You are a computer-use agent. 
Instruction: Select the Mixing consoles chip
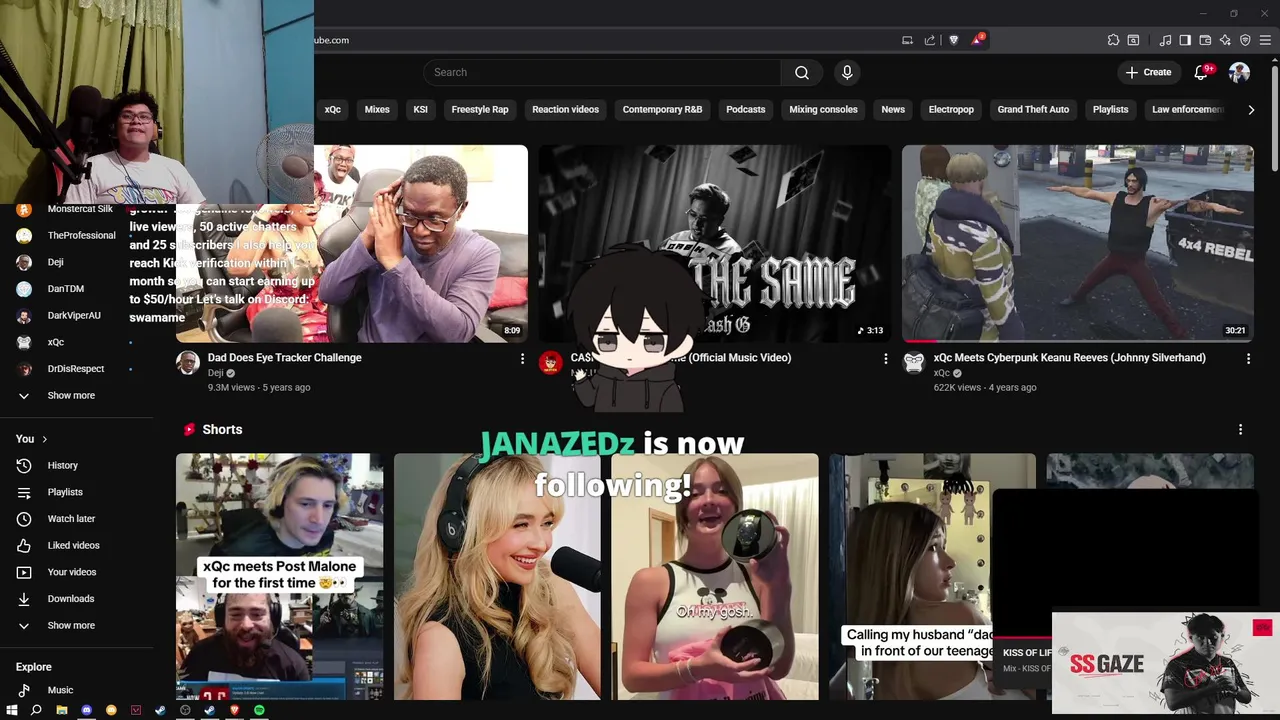823,109
